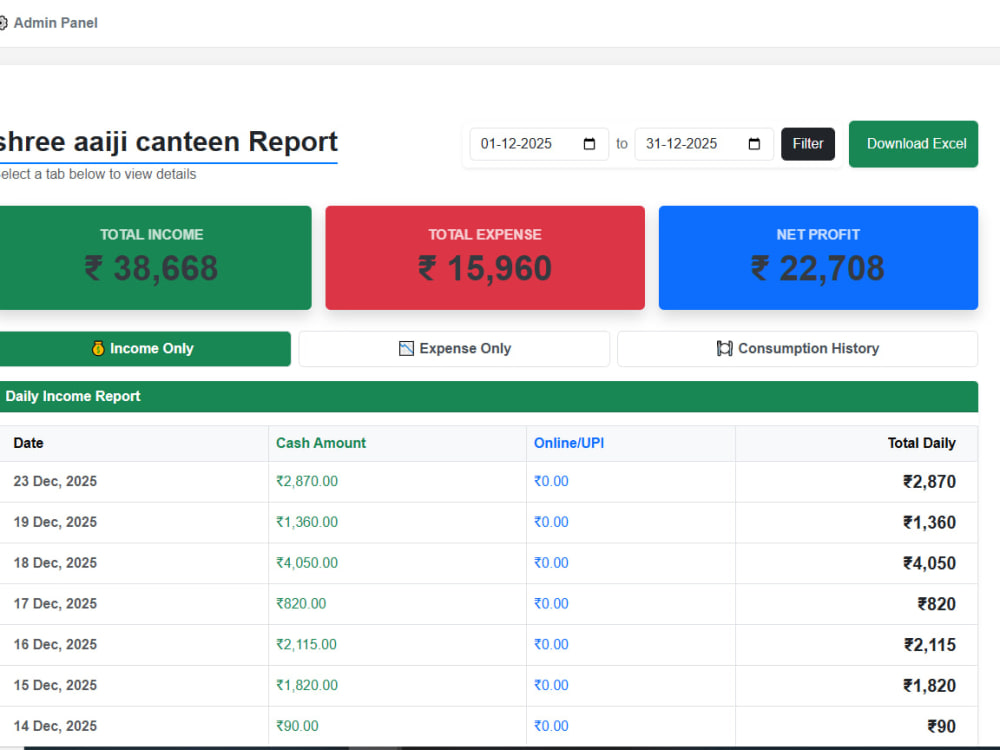
Task: Click total daily value ₹90
Action: pyautogui.click(x=941, y=727)
